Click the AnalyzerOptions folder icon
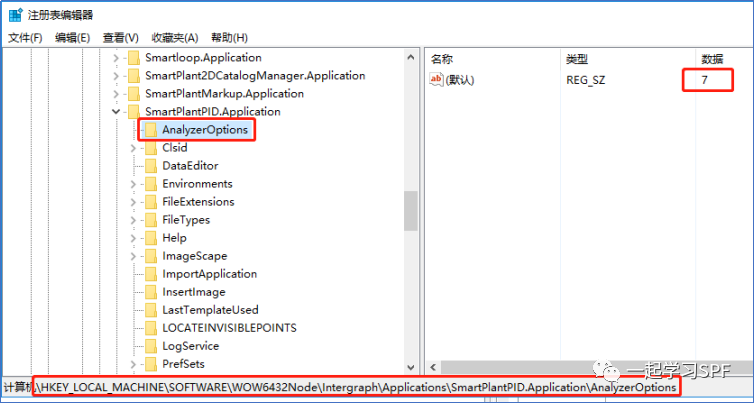The width and height of the screenshot is (755, 404). click(151, 130)
